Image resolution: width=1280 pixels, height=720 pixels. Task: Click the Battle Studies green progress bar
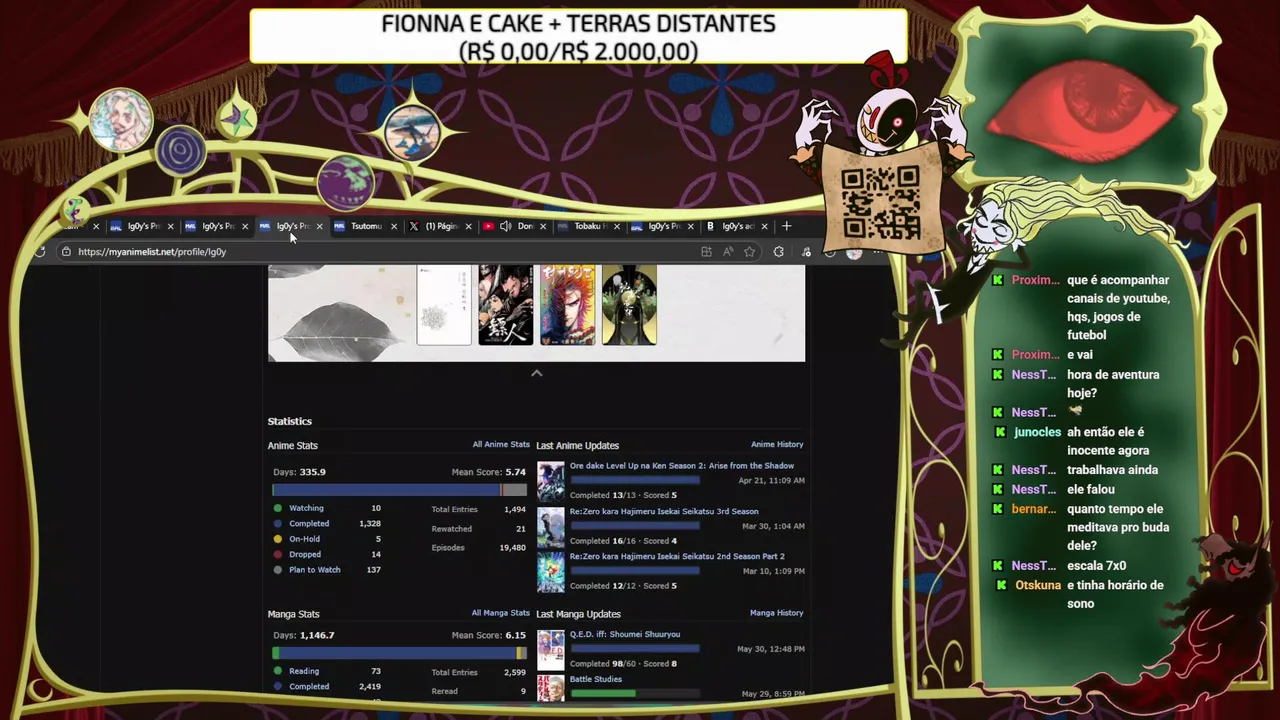[x=603, y=693]
